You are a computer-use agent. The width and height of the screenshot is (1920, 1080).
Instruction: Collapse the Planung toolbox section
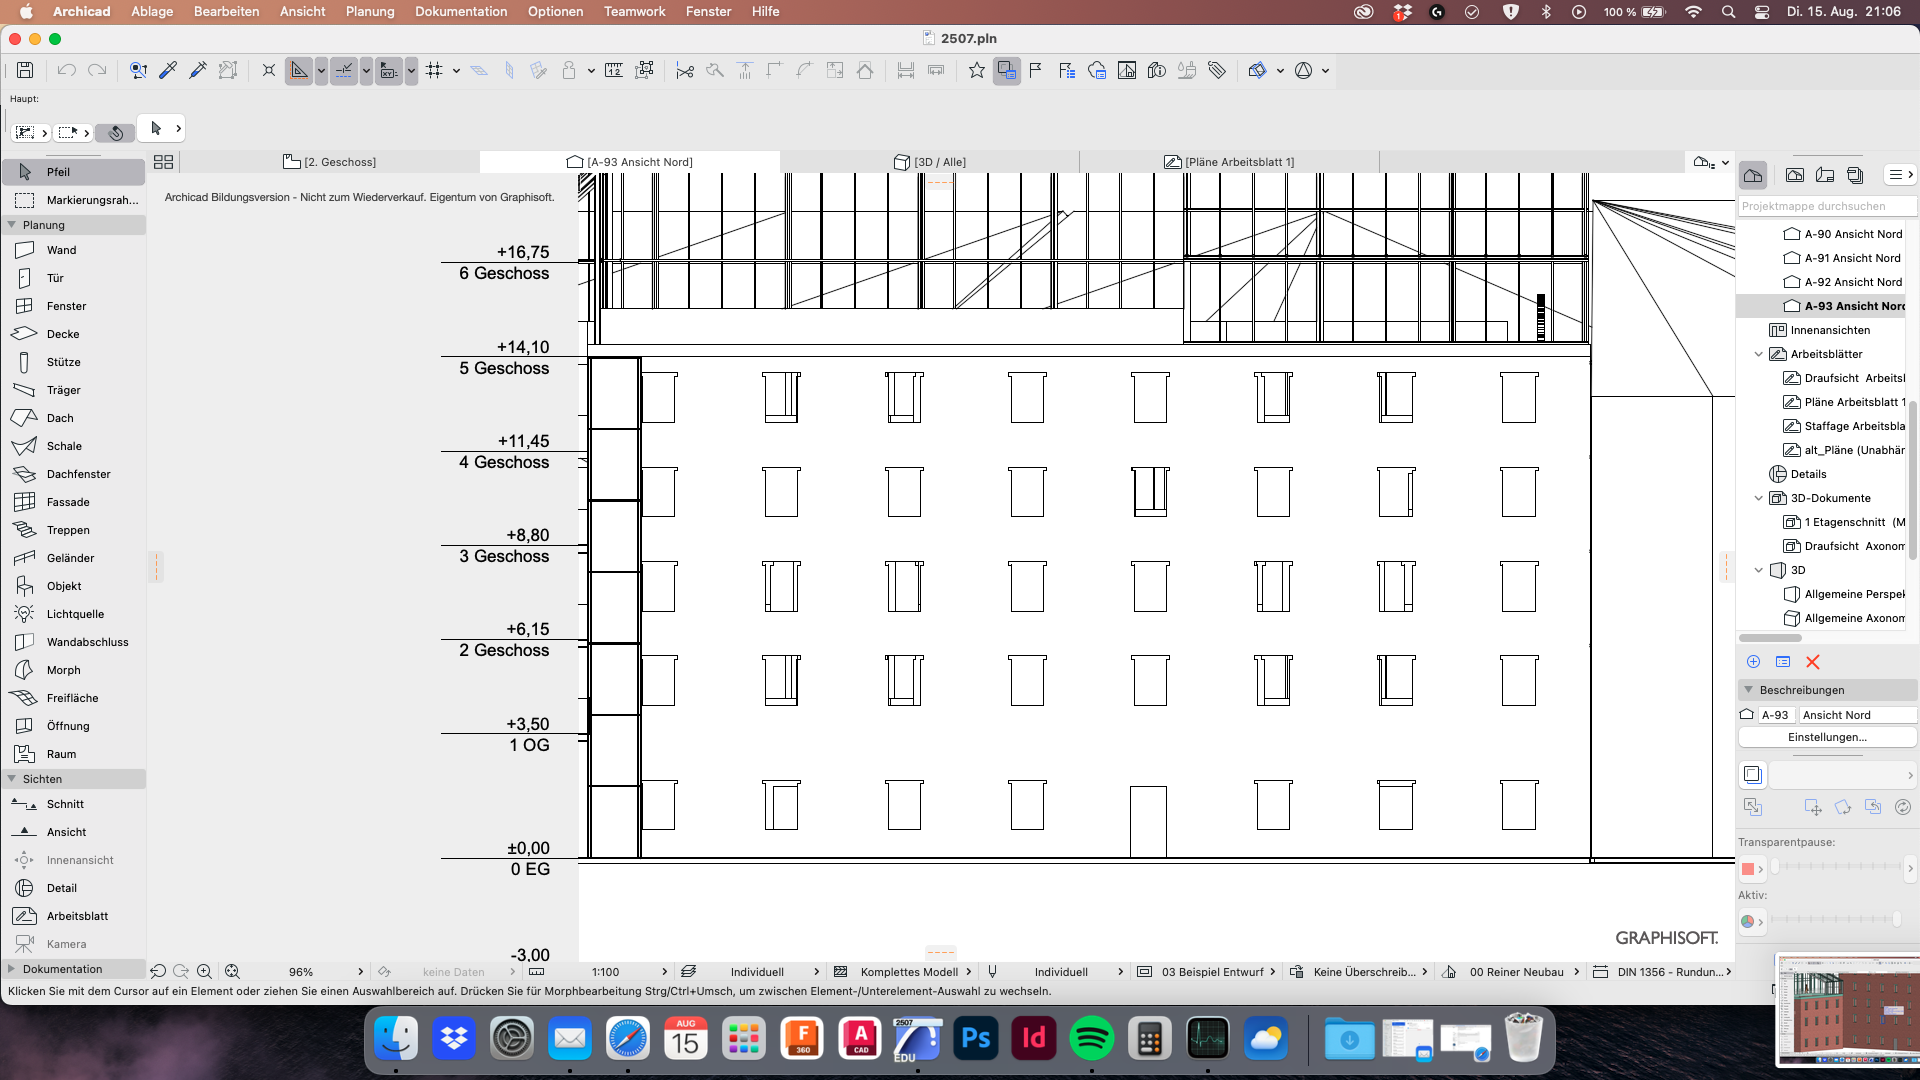point(12,225)
